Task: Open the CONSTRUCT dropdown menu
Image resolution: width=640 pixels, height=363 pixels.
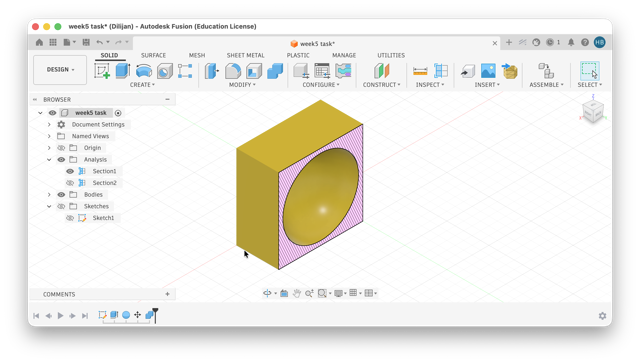Action: [x=382, y=85]
